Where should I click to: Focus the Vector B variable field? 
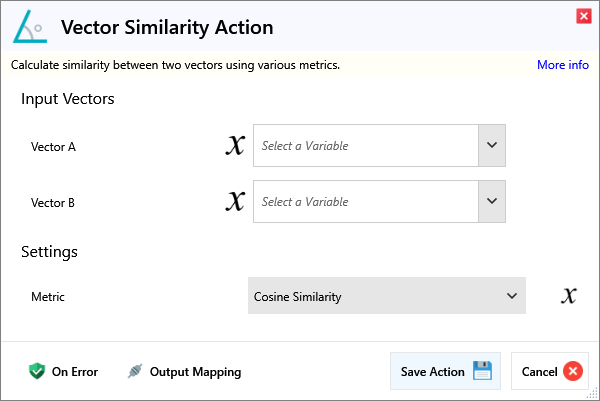[366, 202]
